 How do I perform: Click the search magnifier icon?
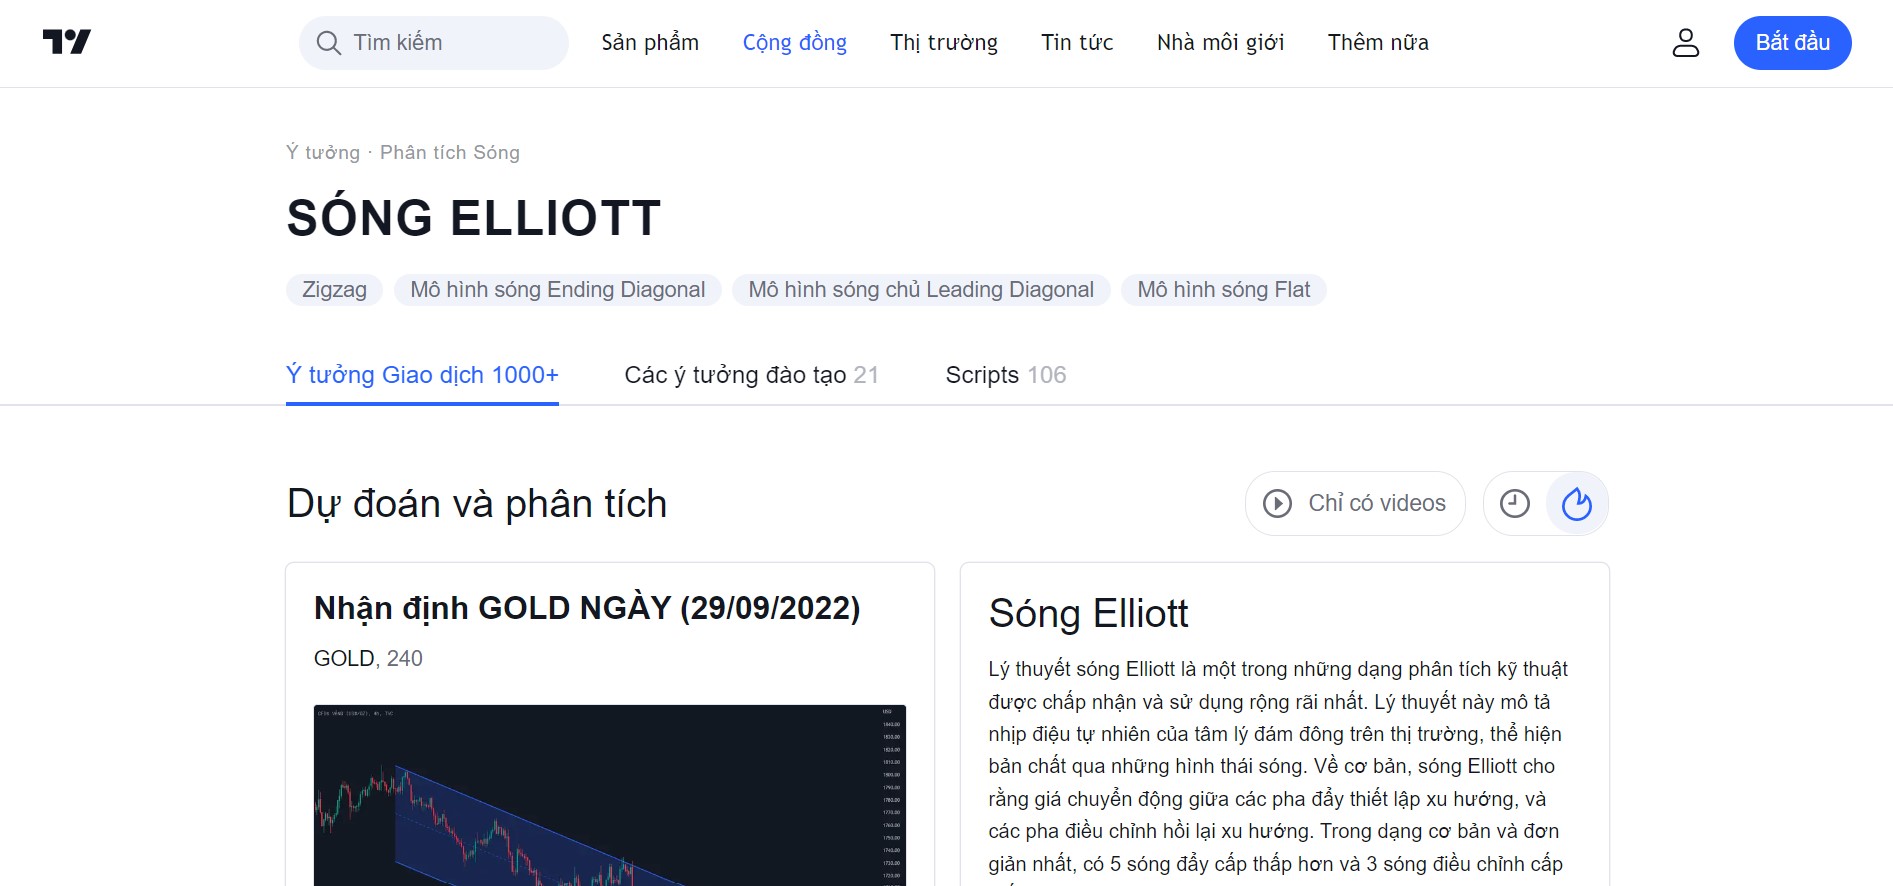328,43
